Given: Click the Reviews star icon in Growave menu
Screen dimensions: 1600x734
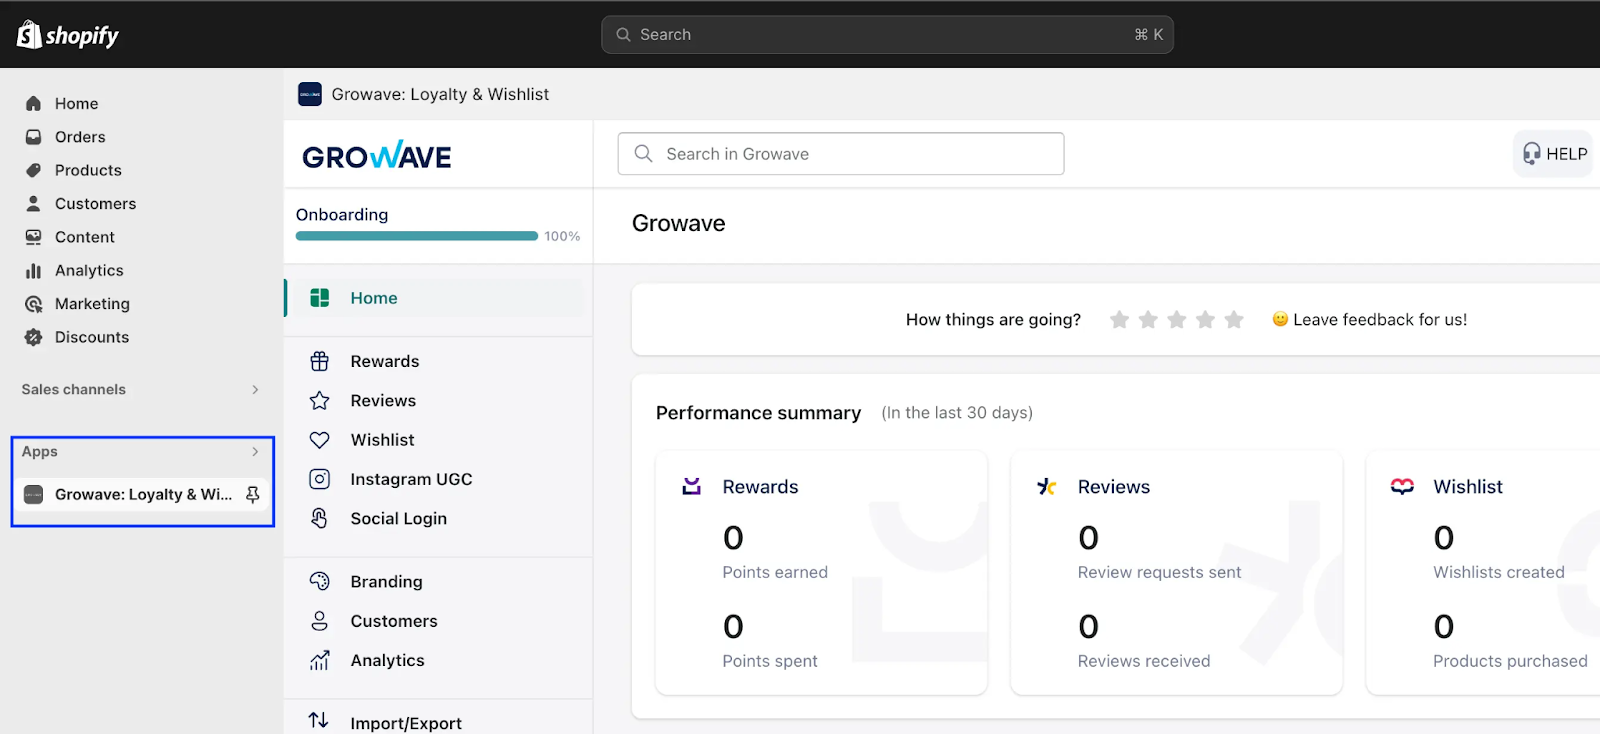Looking at the screenshot, I should (x=319, y=401).
